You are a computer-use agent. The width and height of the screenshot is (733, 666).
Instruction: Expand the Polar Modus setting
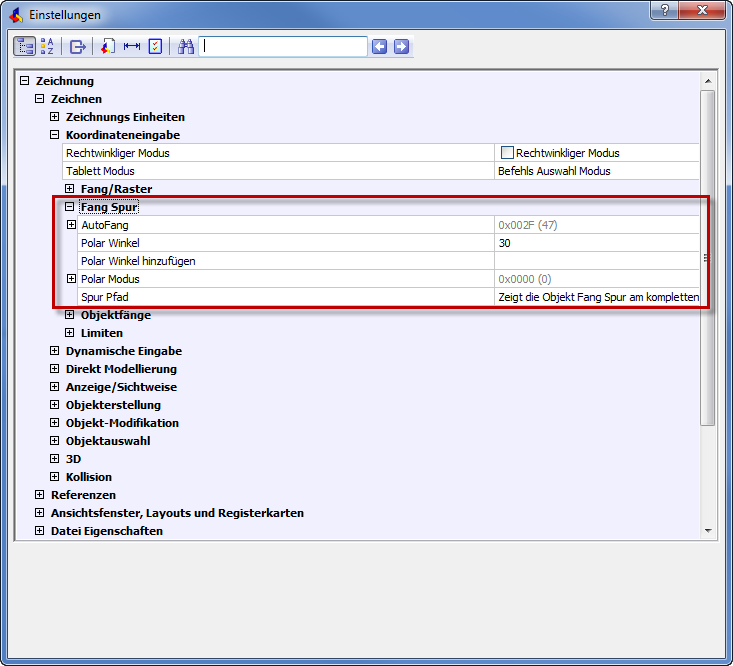coord(71,279)
